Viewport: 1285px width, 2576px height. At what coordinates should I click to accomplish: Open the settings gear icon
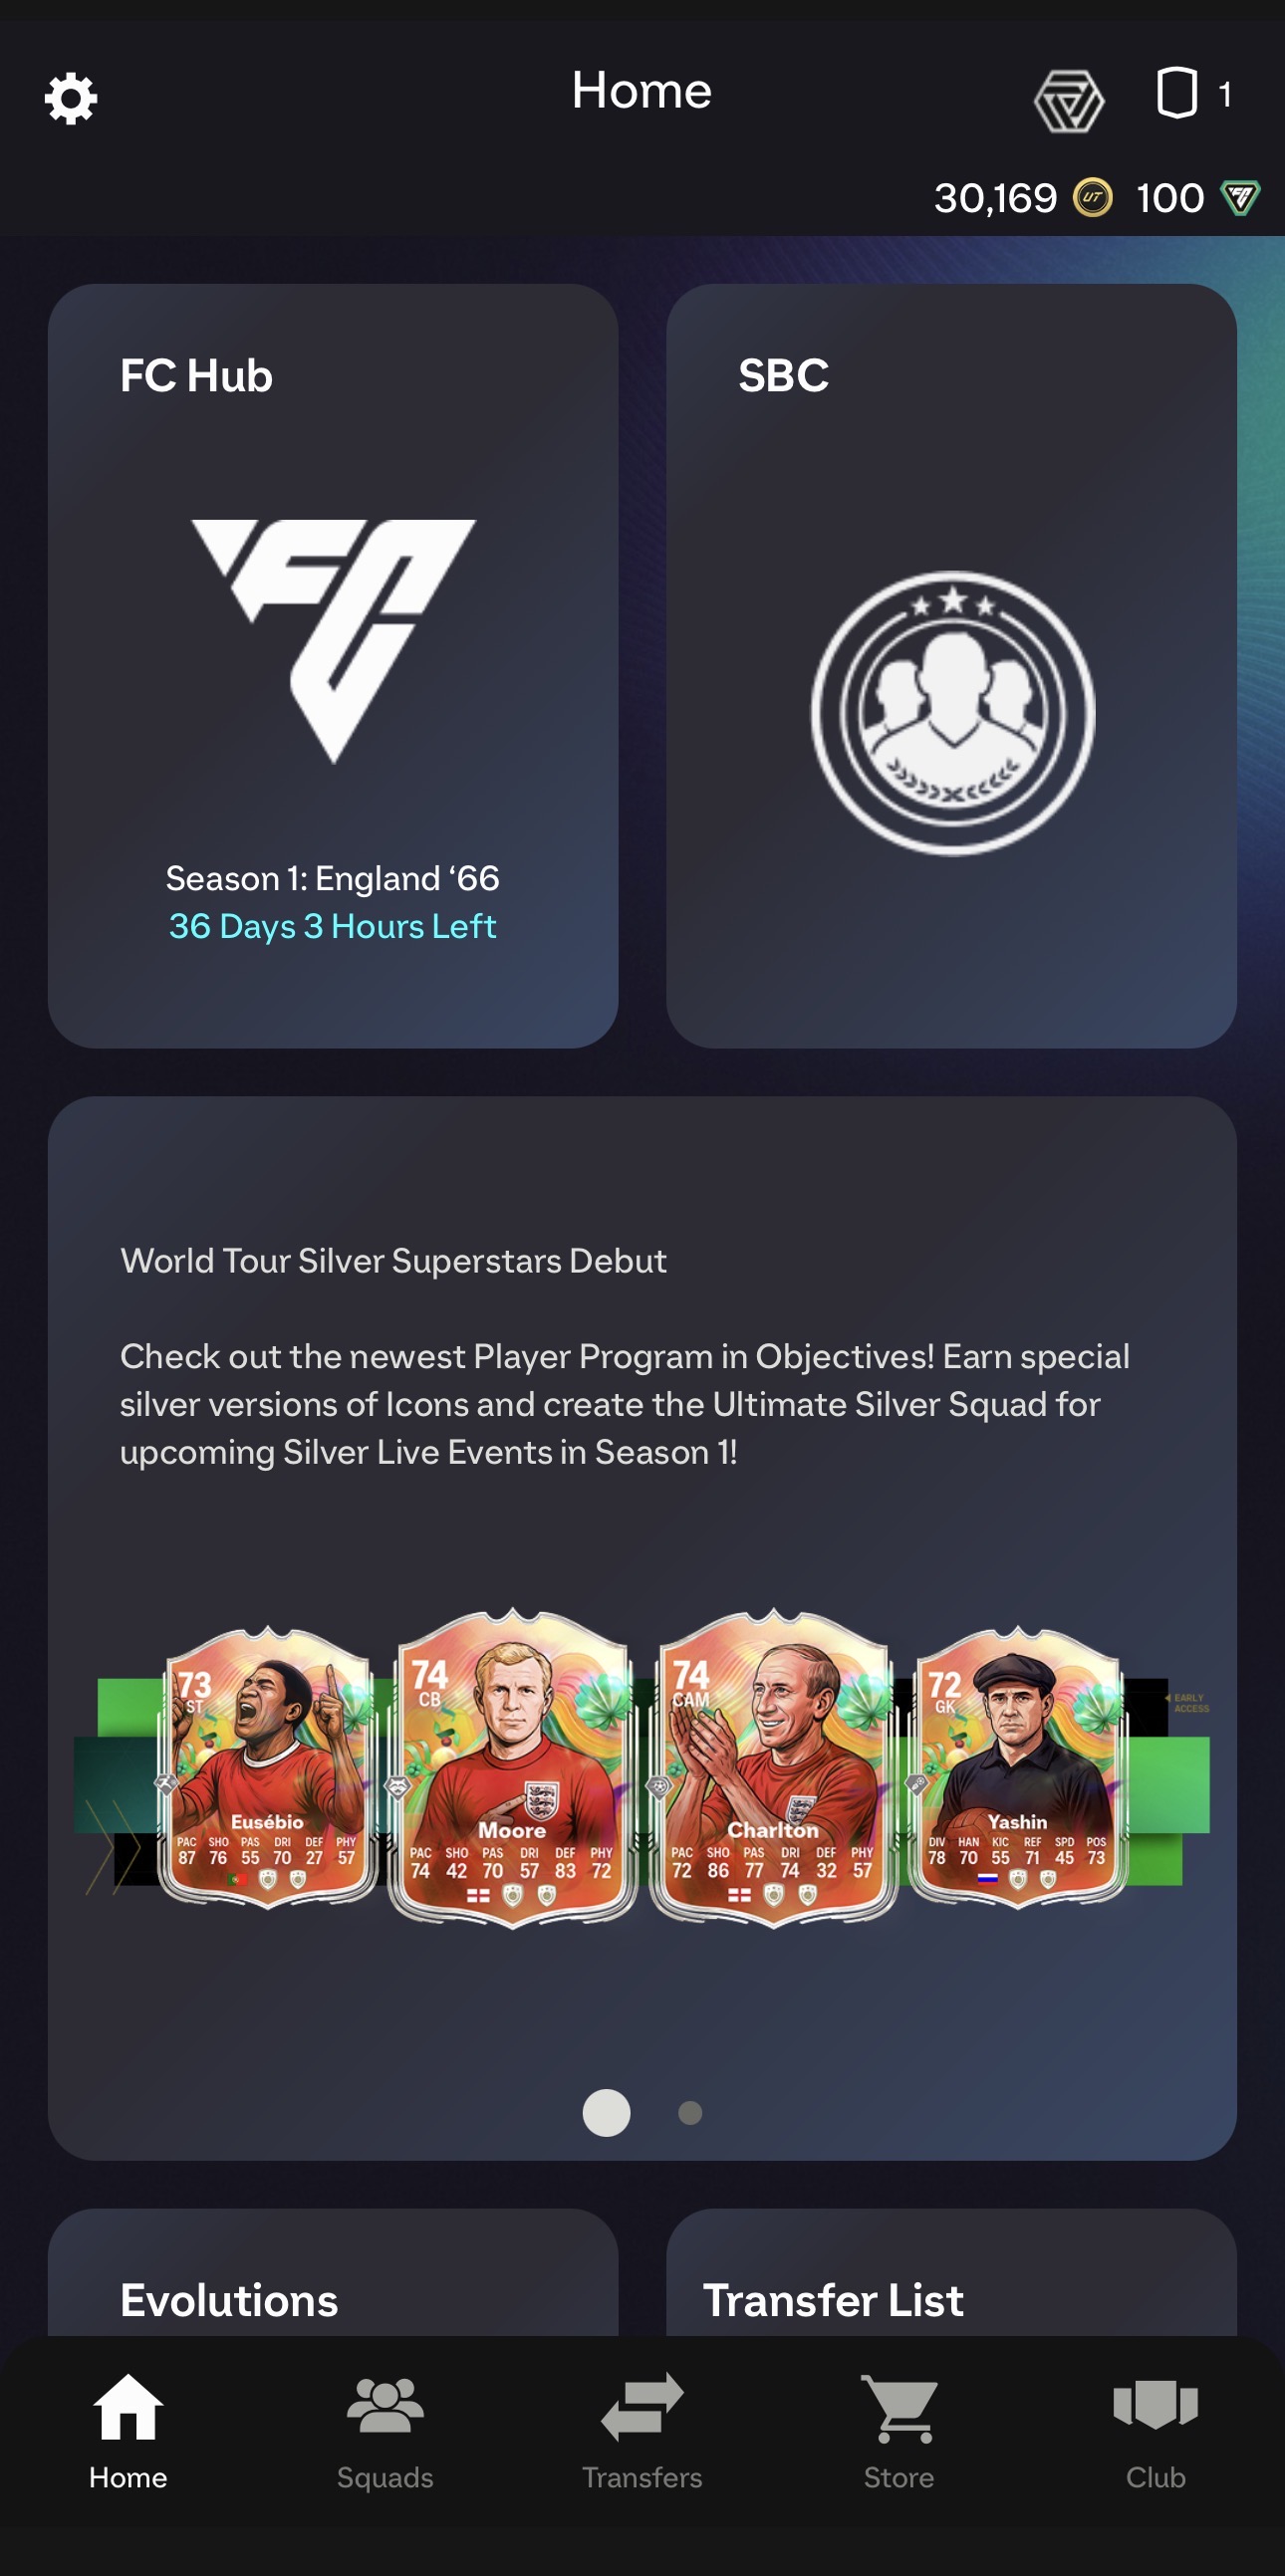point(71,98)
